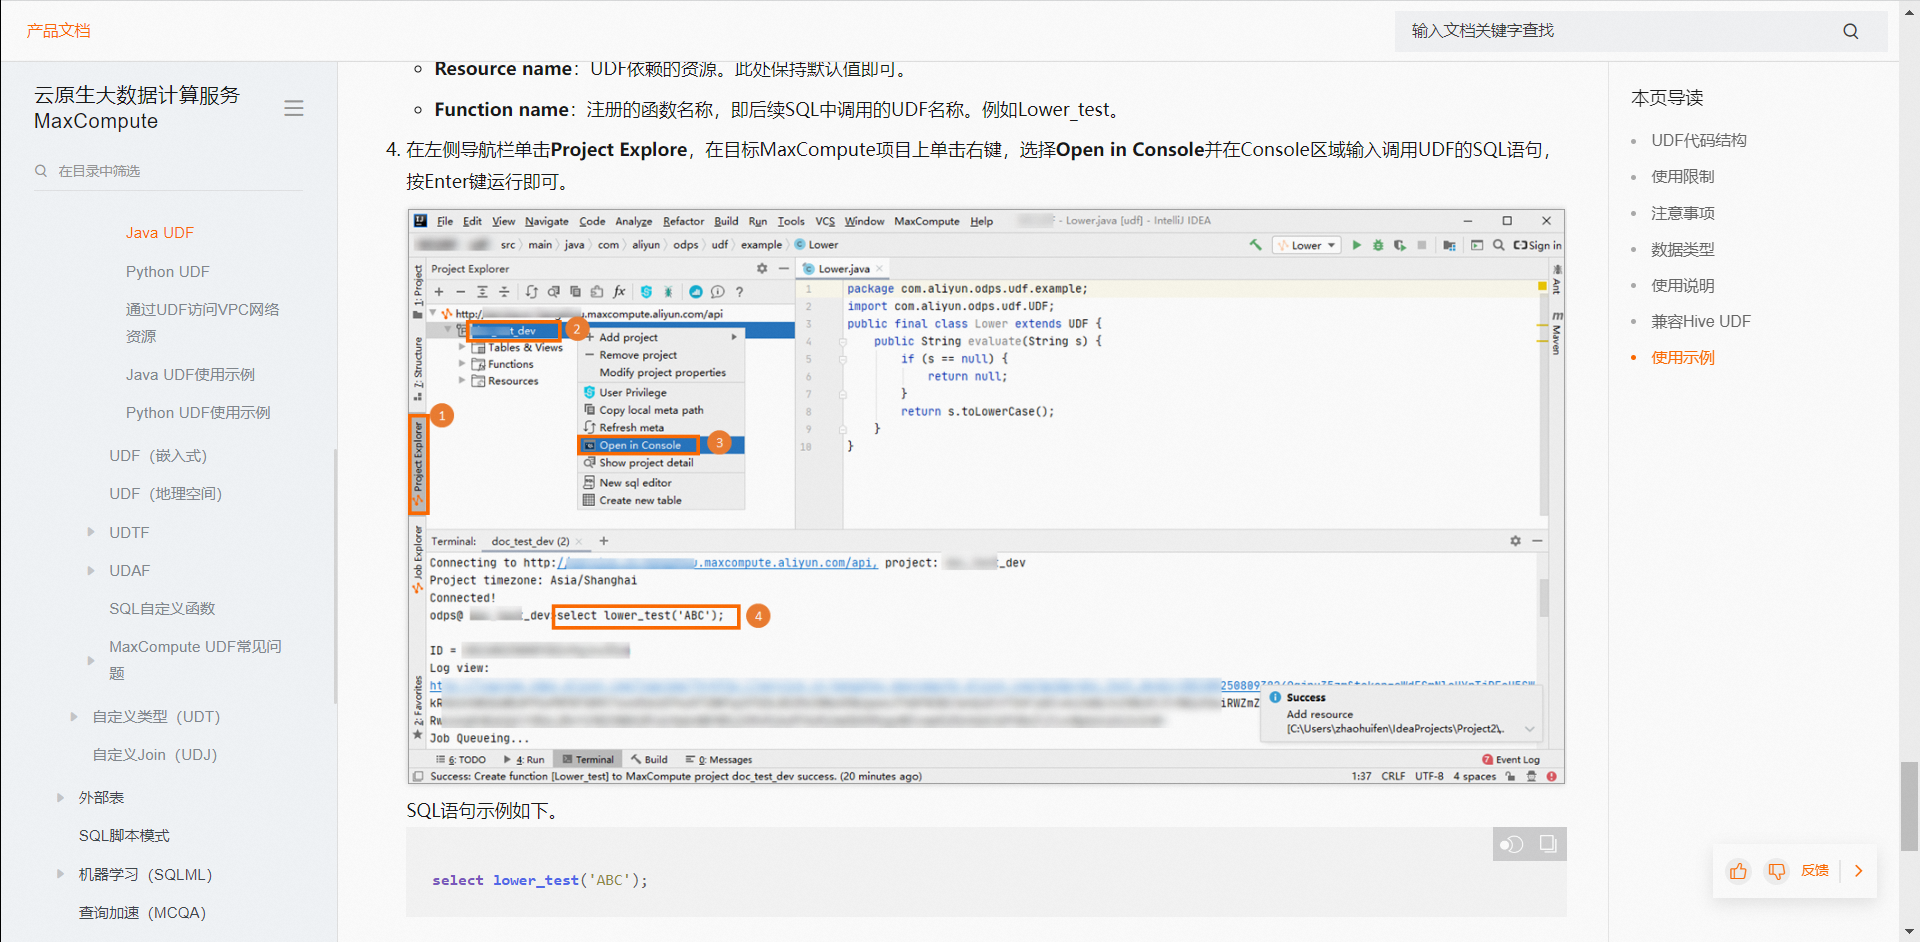The width and height of the screenshot is (1920, 942).
Task: Open the IntelliJ IDEA screenshot image
Action: pyautogui.click(x=986, y=497)
